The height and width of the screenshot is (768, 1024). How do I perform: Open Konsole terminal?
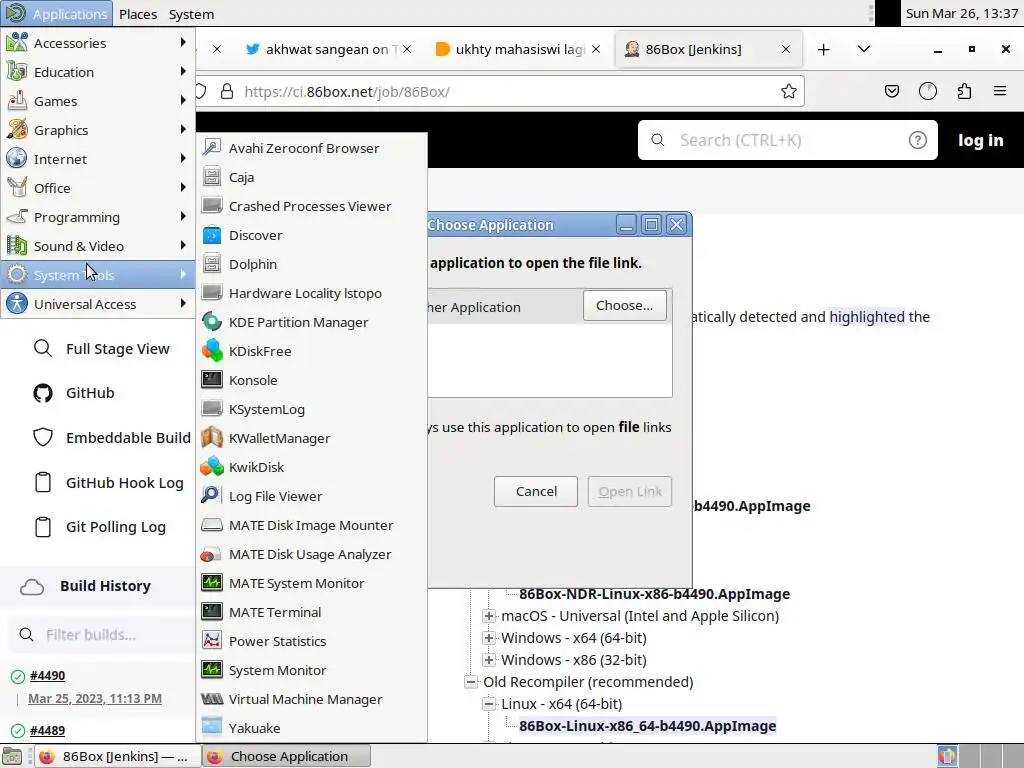coord(312,380)
